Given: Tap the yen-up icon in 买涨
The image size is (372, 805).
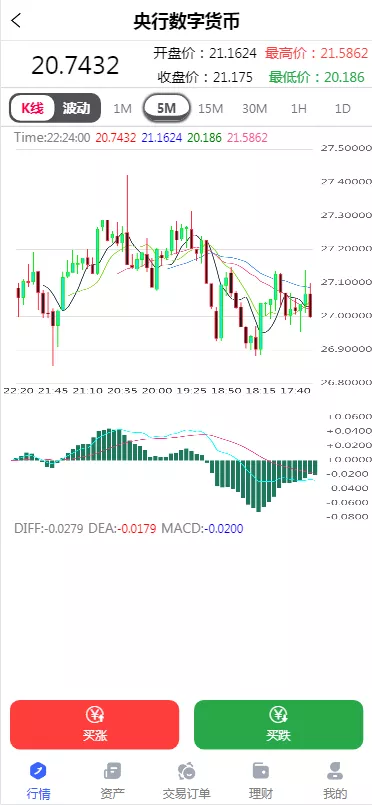Looking at the screenshot, I should pyautogui.click(x=94, y=715).
